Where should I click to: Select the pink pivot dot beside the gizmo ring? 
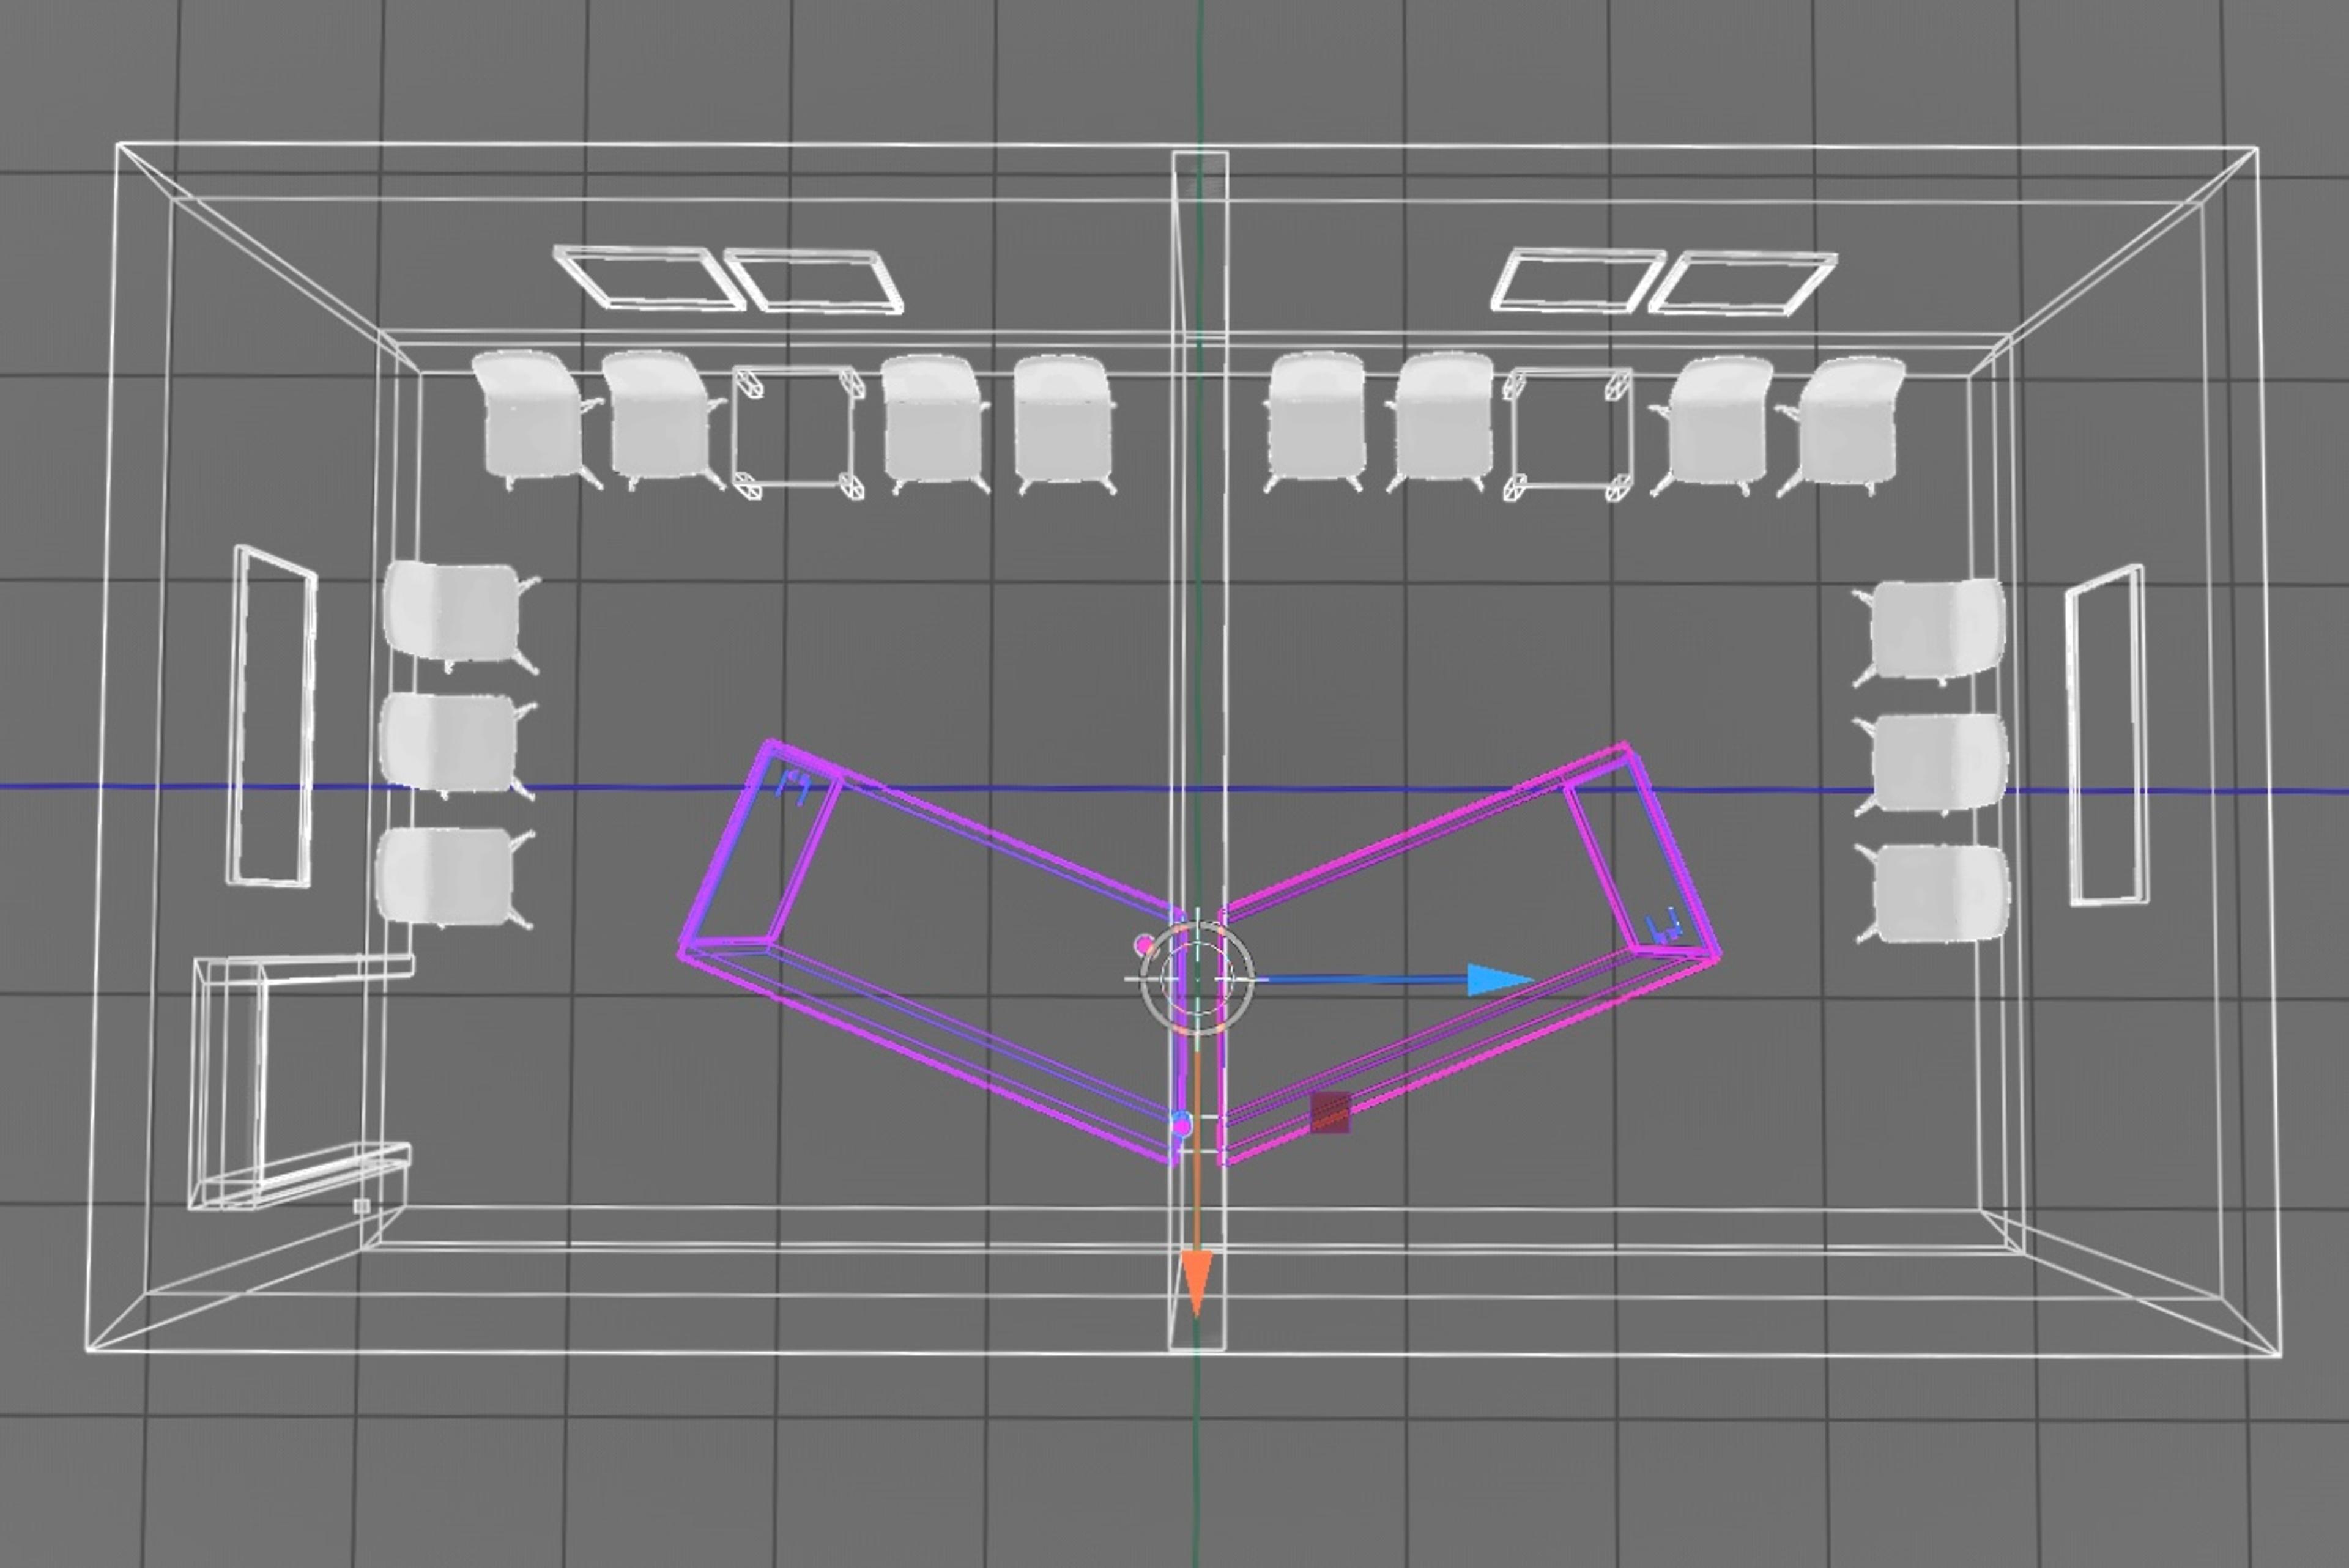point(1145,945)
